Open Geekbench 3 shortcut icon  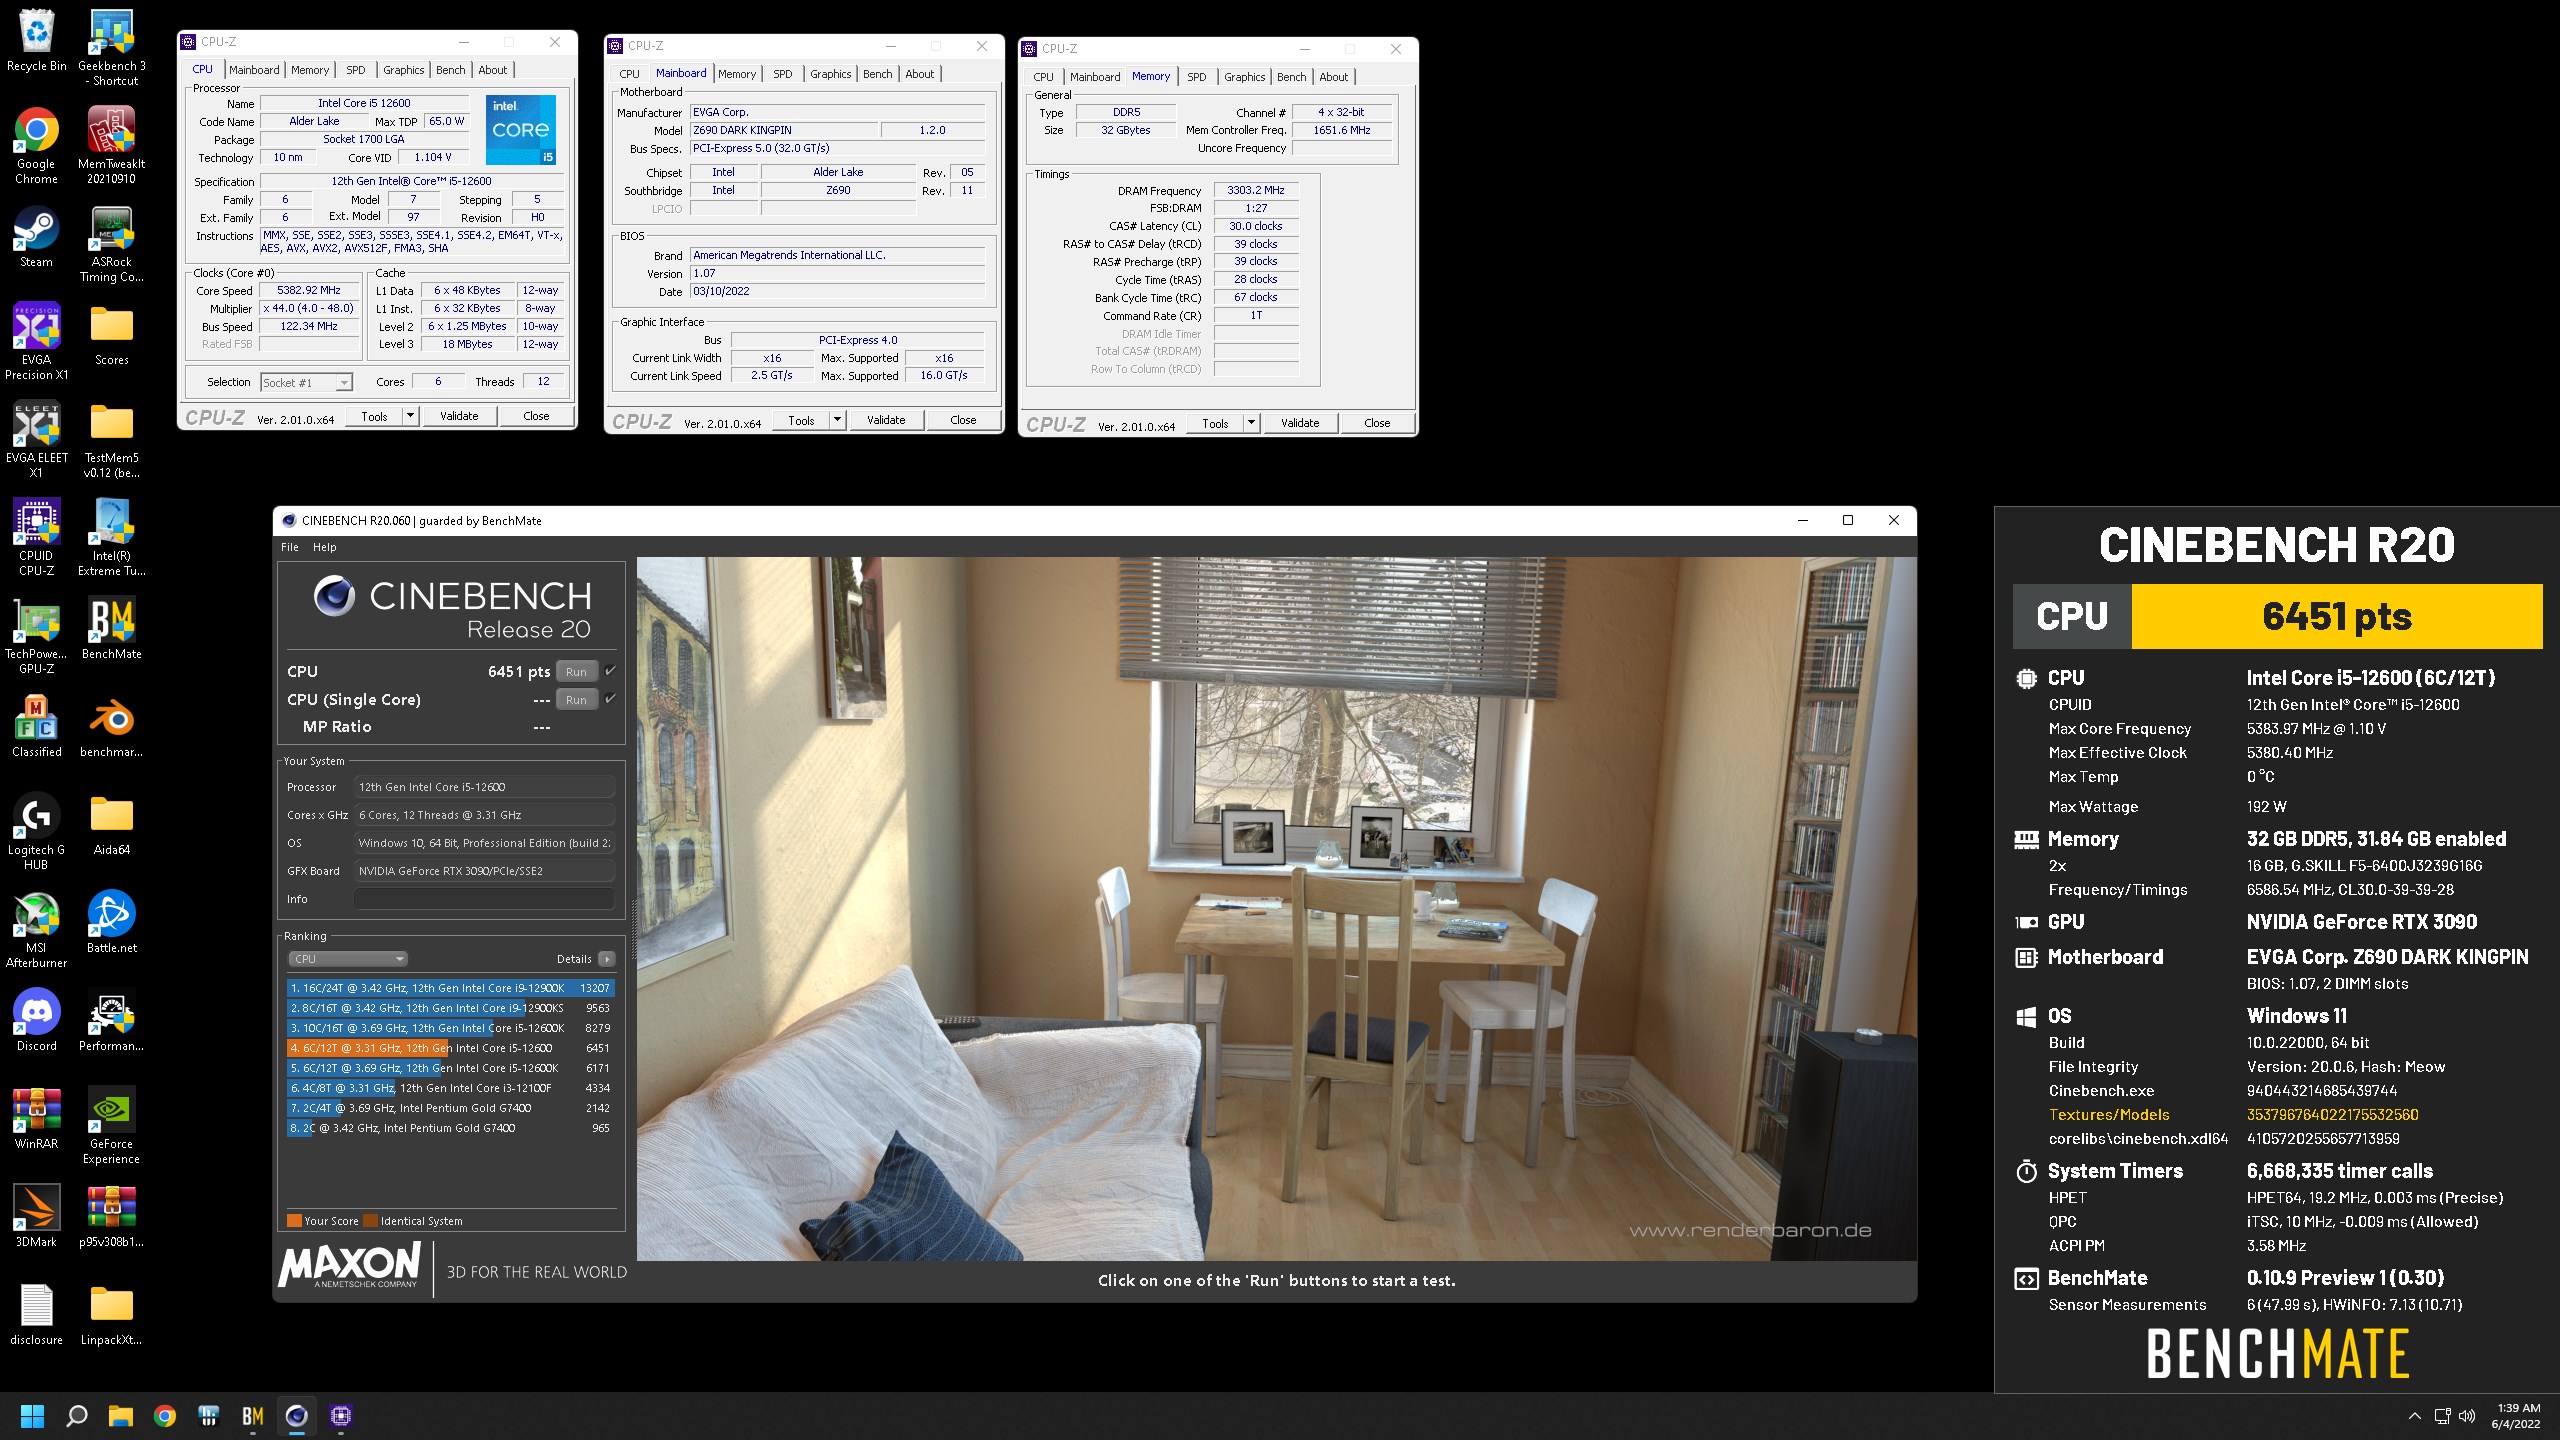coord(111,47)
